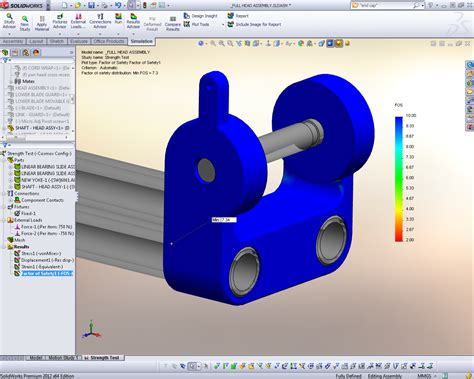
Task: Select Force-2 load item
Action: (x=44, y=233)
